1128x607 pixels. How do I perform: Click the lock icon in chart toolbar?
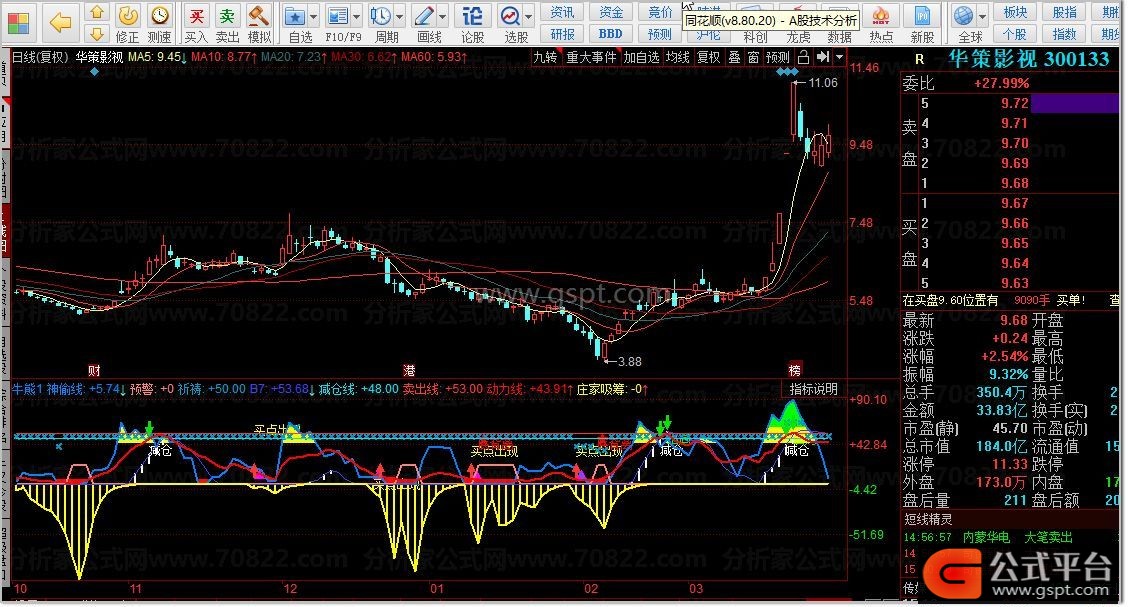click(804, 57)
